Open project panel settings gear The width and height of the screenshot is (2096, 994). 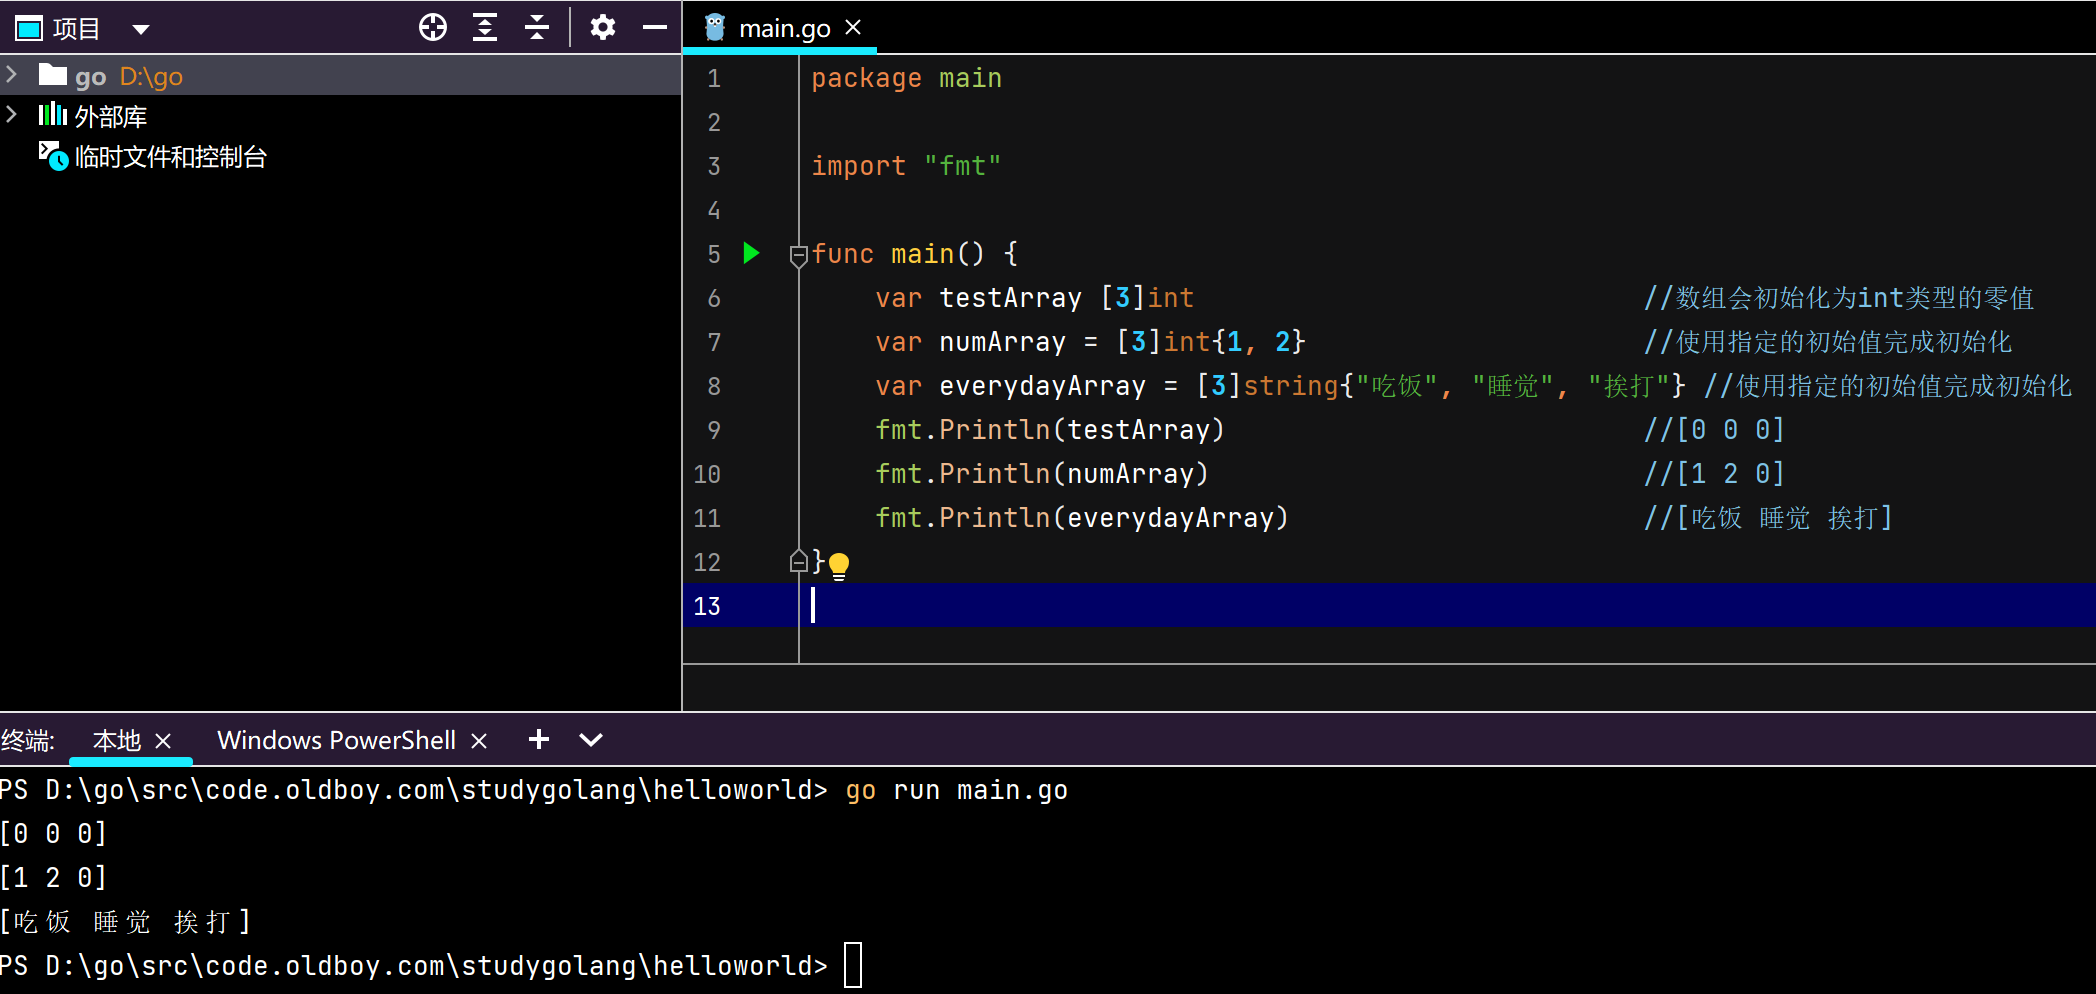(603, 28)
